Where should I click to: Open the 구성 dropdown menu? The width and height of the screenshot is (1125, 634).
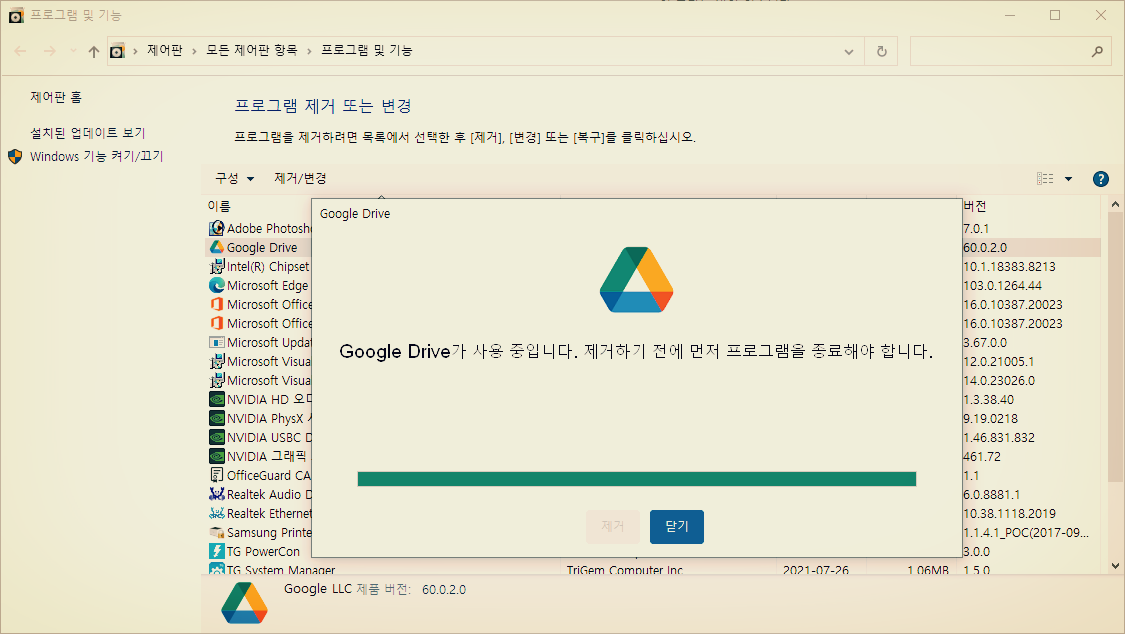pos(235,179)
